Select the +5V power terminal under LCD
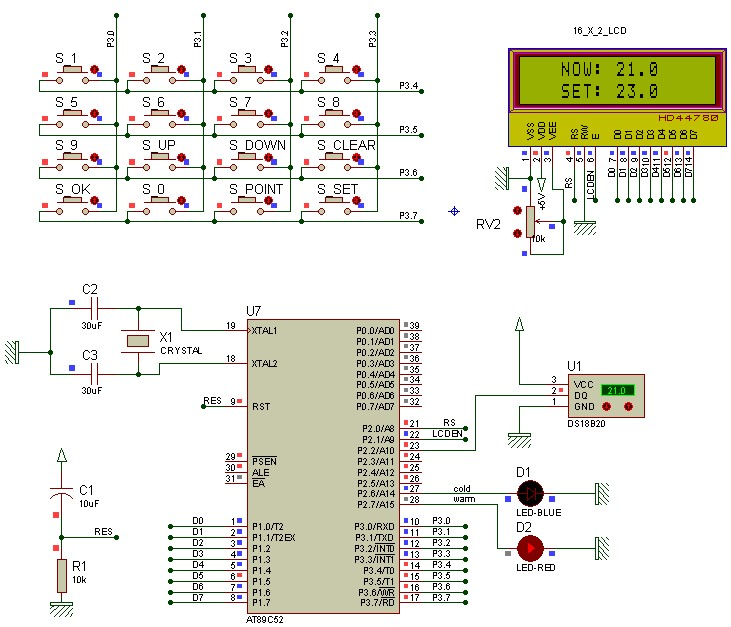 (x=541, y=186)
